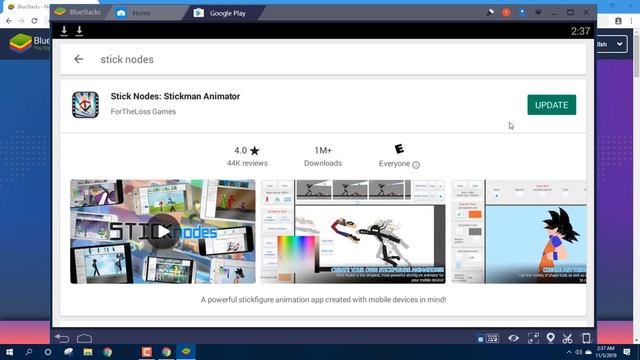Open the Goku character screenshot thumbnail
The image size is (640, 360).
(519, 231)
